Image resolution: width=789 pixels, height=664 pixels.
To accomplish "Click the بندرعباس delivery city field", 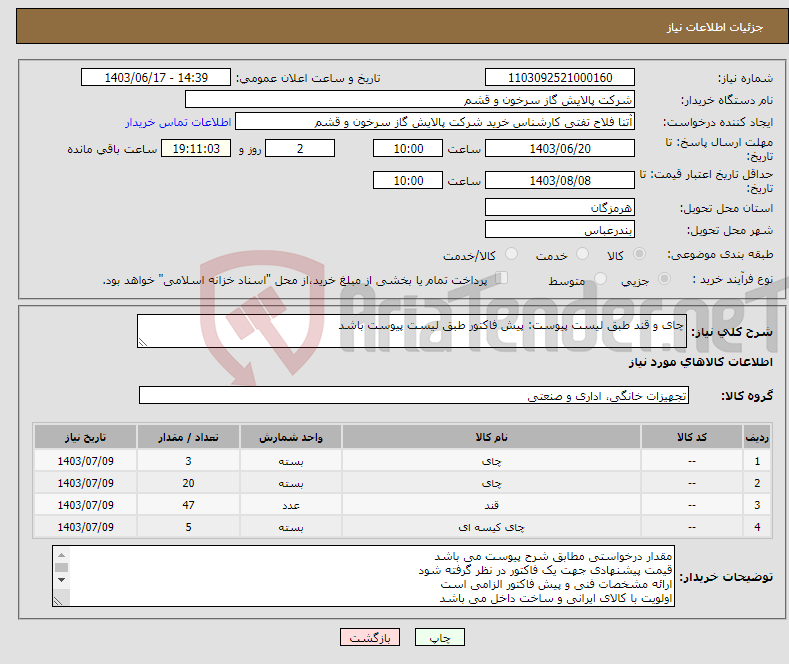I will pyautogui.click(x=560, y=229).
